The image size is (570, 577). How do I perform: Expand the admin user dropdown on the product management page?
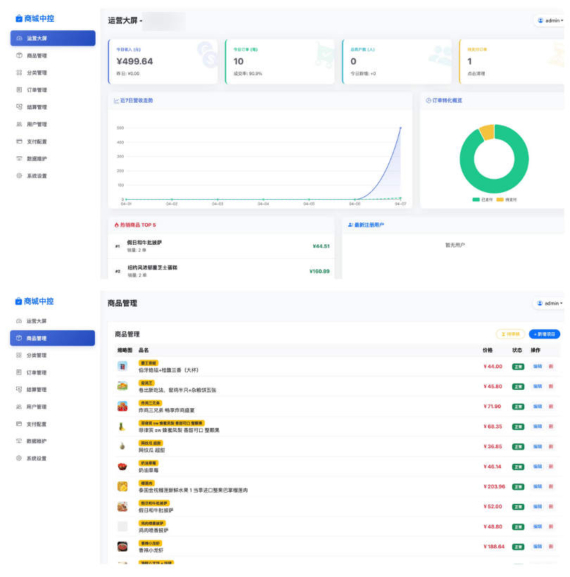click(549, 303)
